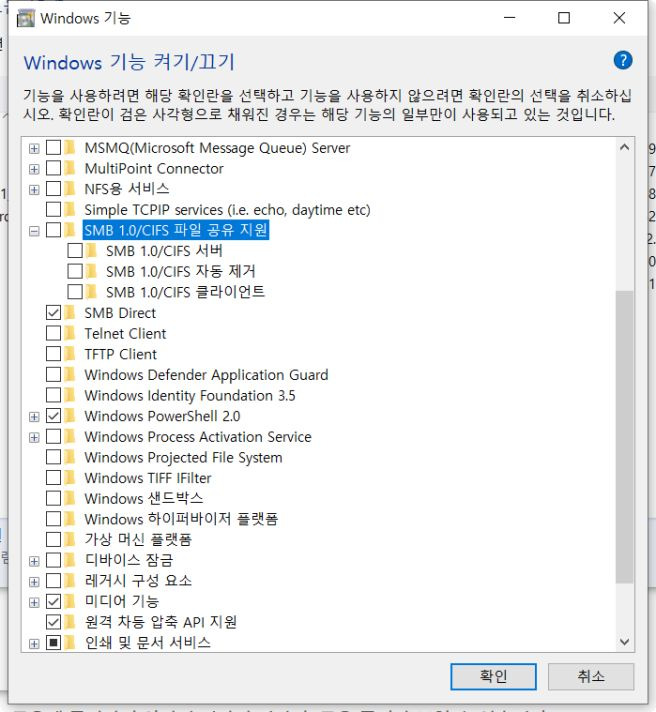Image resolution: width=656 pixels, height=712 pixels.
Task: Click folder icon beside Telnet Client
Action: [x=69, y=333]
